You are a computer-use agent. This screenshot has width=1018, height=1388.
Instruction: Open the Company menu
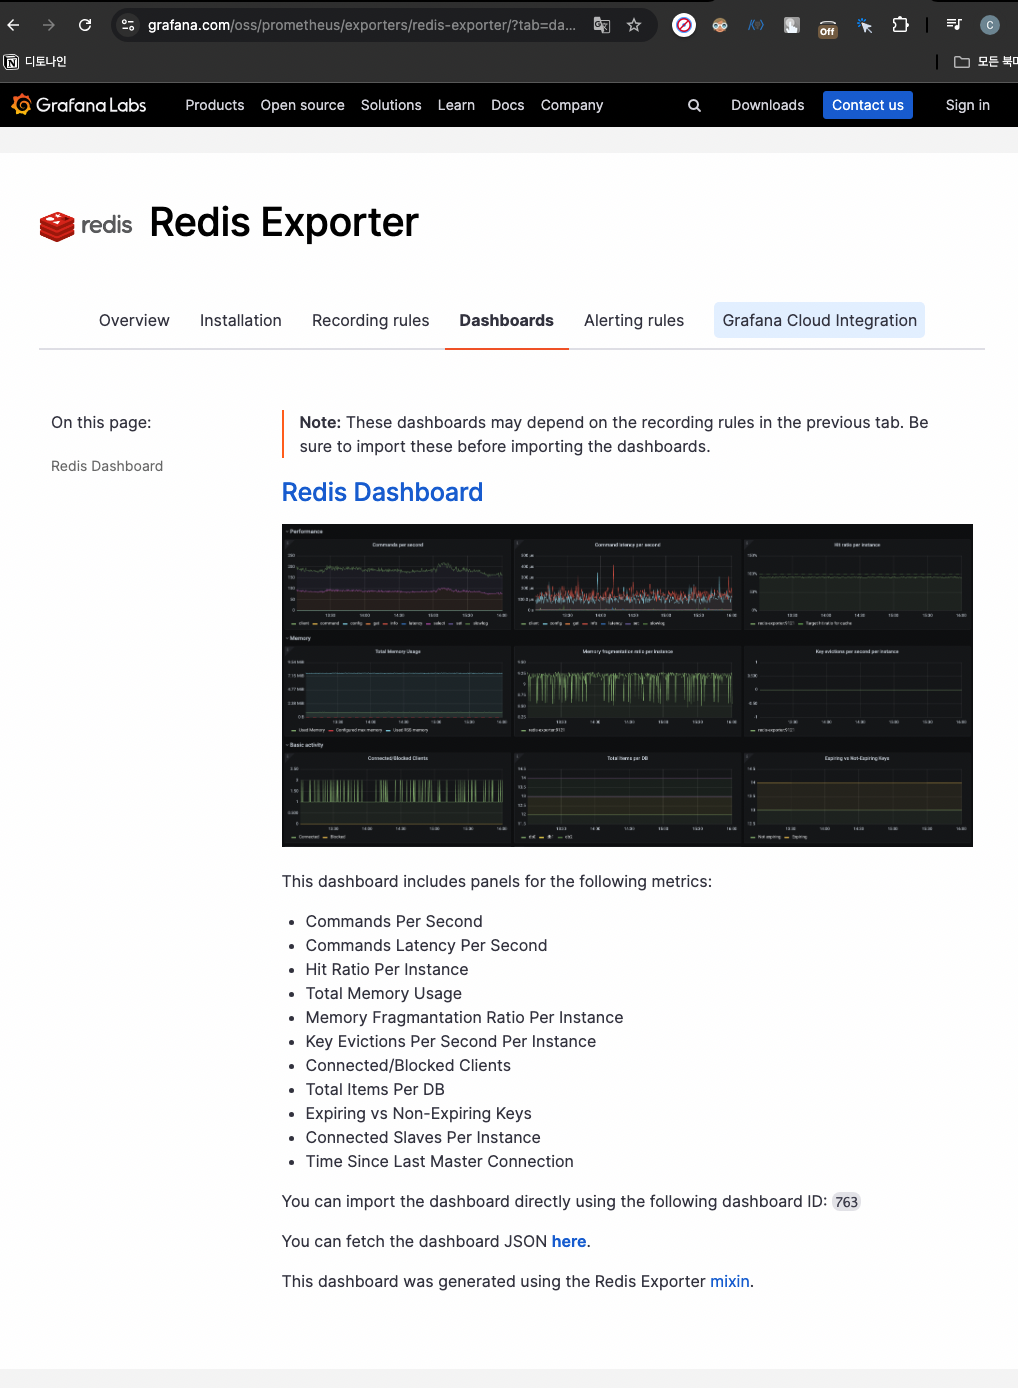point(572,105)
